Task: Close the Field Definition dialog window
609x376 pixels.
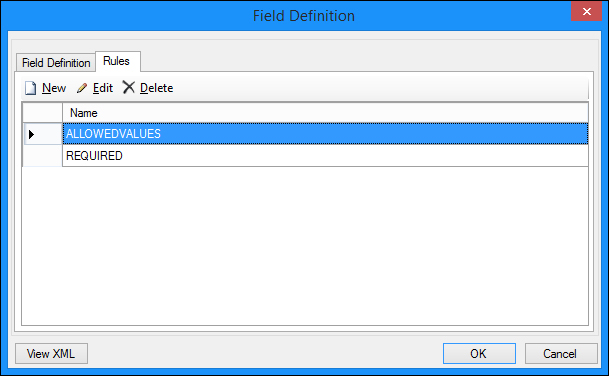Action: tap(586, 11)
